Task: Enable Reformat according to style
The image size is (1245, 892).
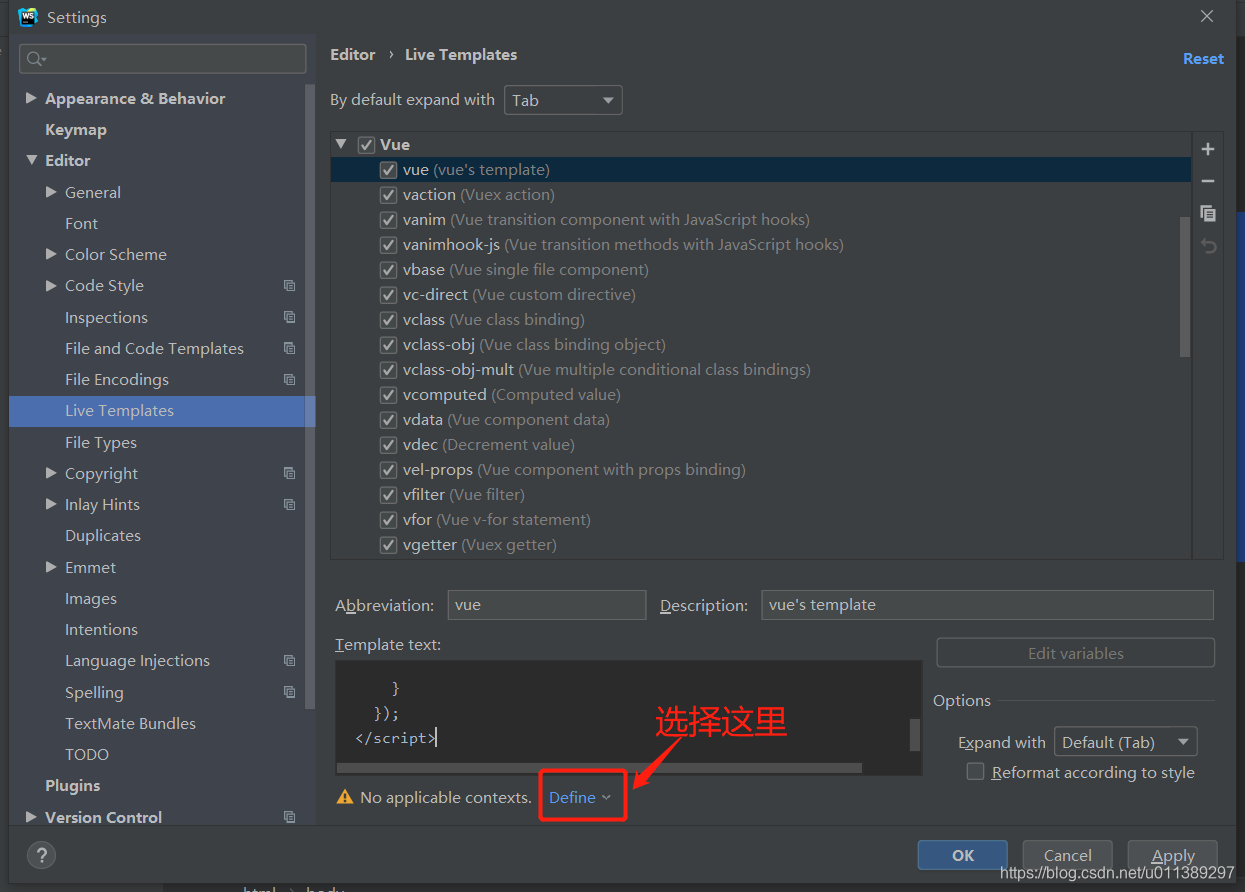Action: pyautogui.click(x=975, y=772)
